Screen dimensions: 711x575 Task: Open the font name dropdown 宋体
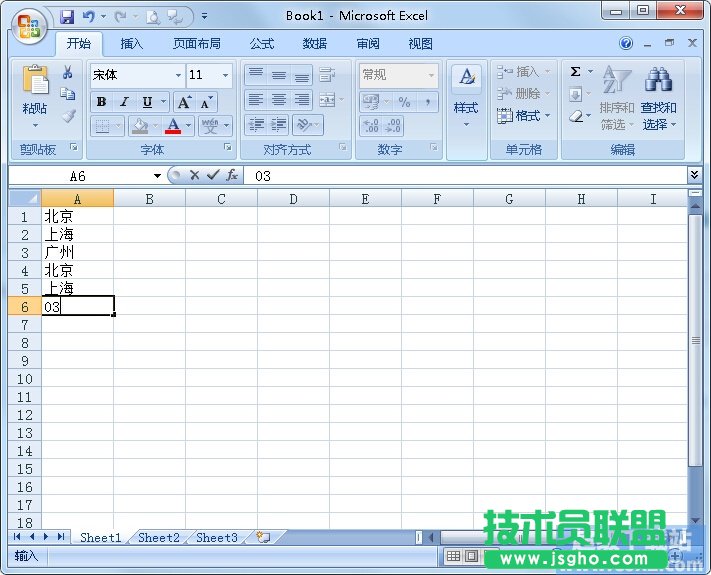[x=178, y=75]
